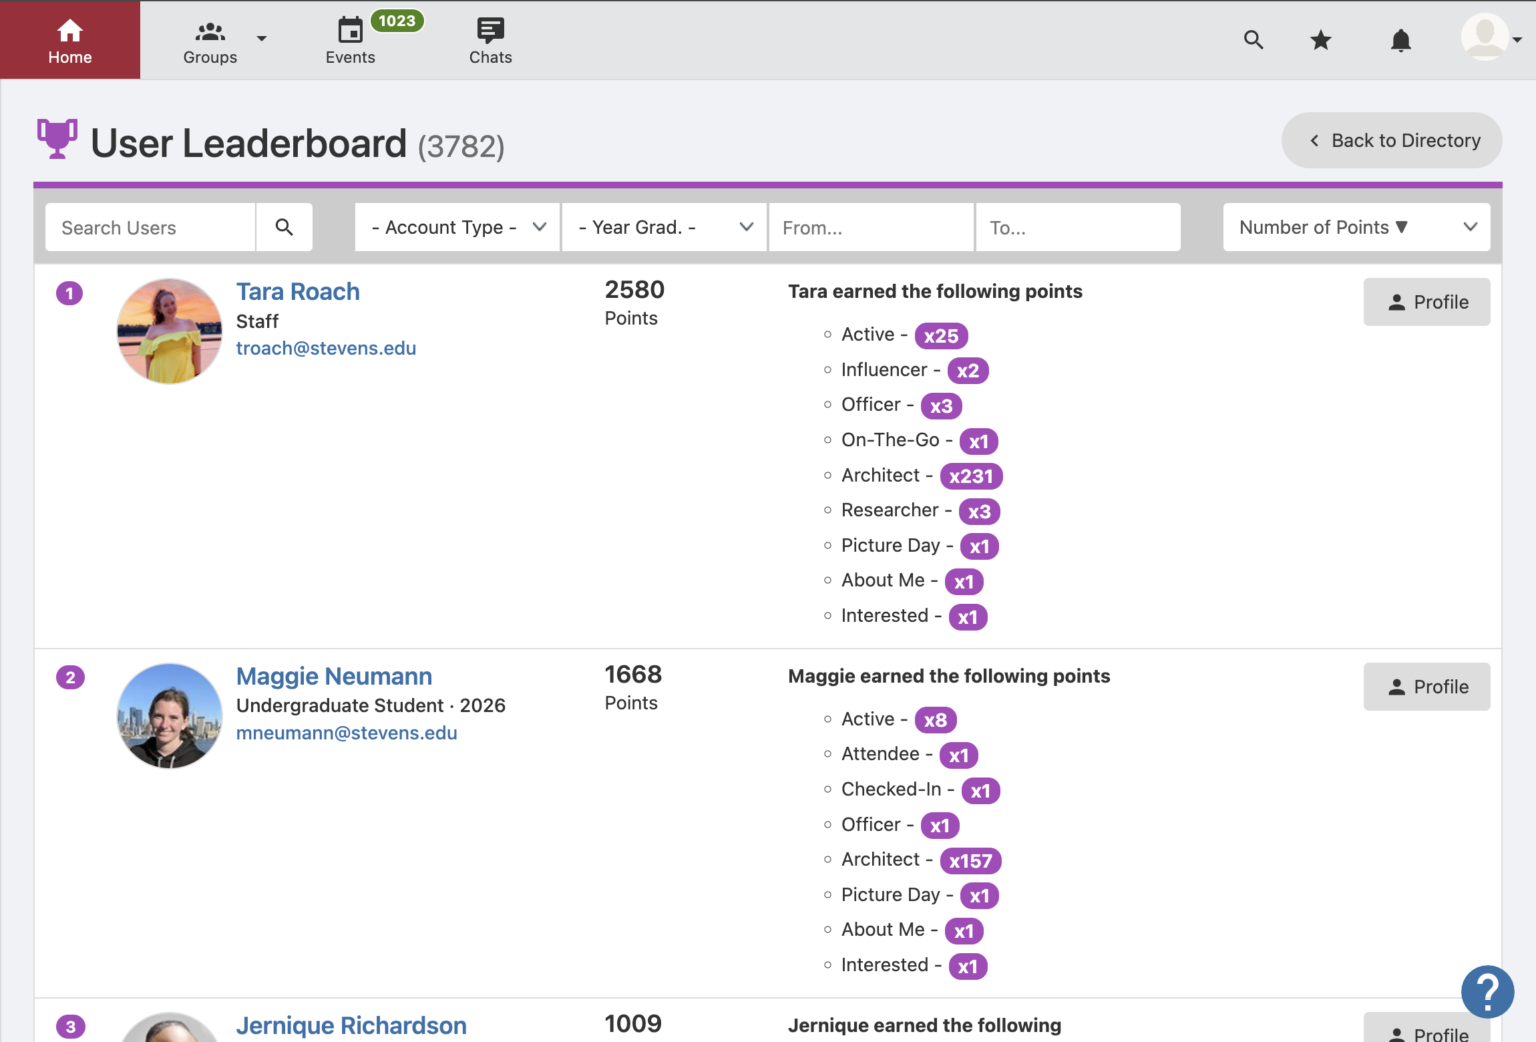Click the blue help question mark icon
The height and width of the screenshot is (1042, 1536).
pos(1487,992)
